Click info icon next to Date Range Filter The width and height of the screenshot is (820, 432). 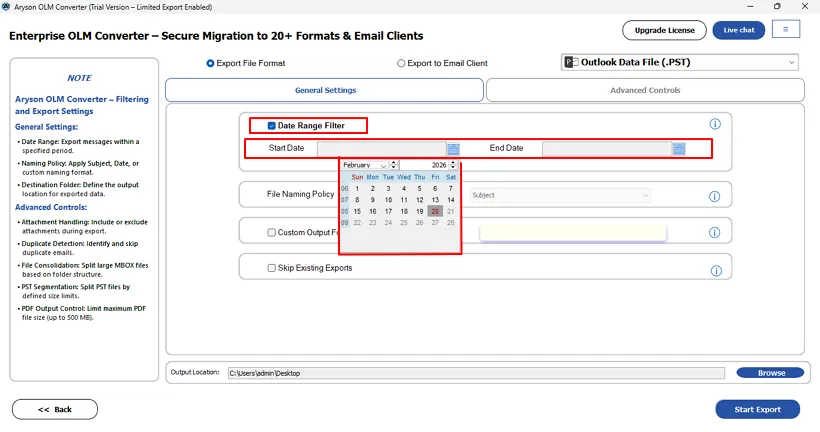click(715, 124)
